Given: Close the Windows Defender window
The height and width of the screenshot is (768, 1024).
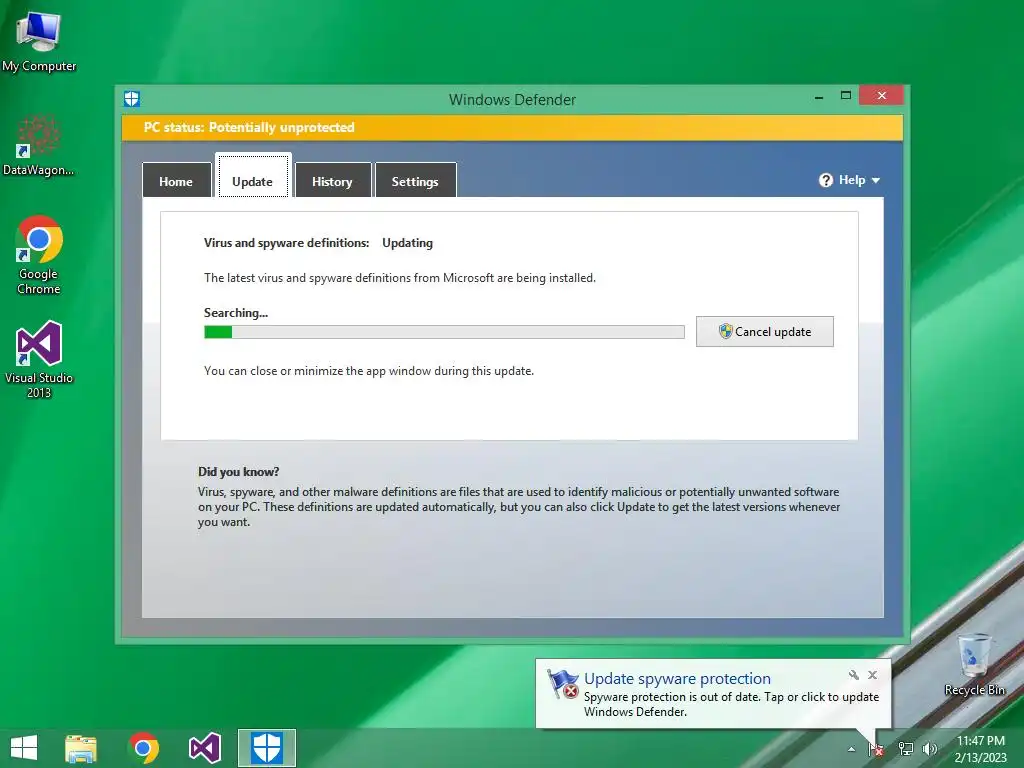Looking at the screenshot, I should 882,95.
